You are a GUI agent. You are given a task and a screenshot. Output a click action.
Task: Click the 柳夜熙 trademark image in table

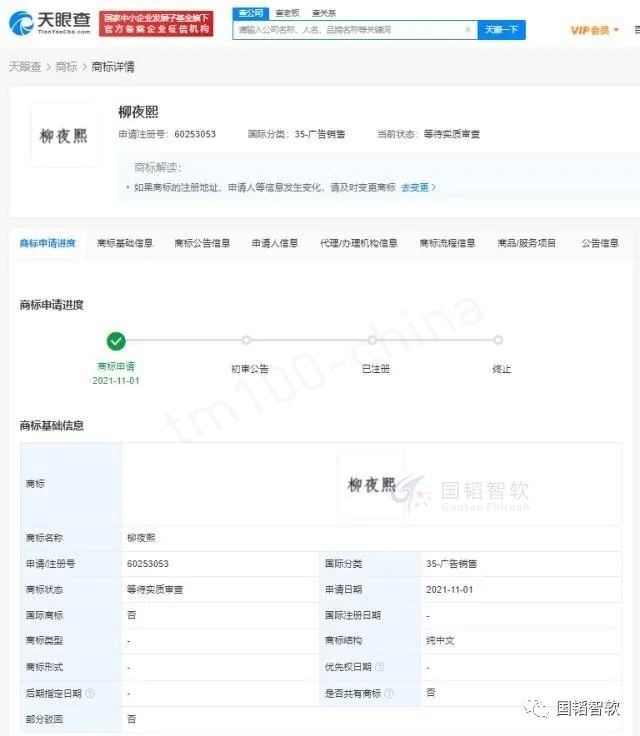coord(372,485)
